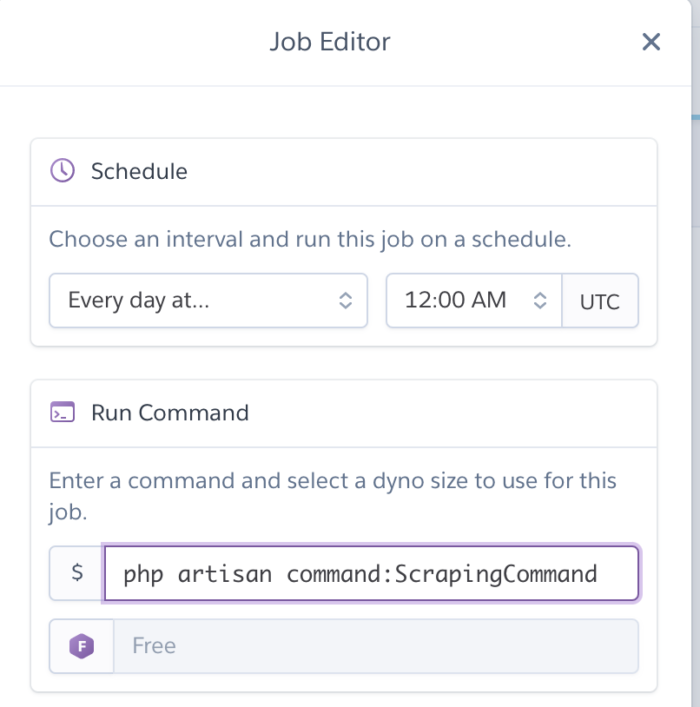Click the 'Choose an interval' description text
700x707 pixels.
tap(310, 239)
